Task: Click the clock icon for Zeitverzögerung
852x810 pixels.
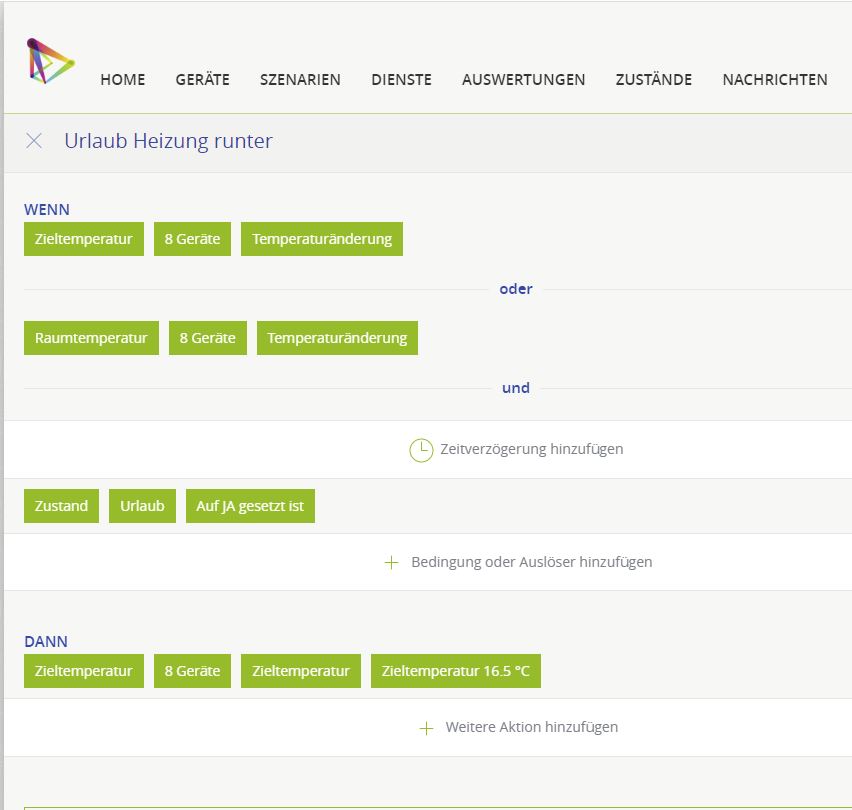Action: (421, 450)
